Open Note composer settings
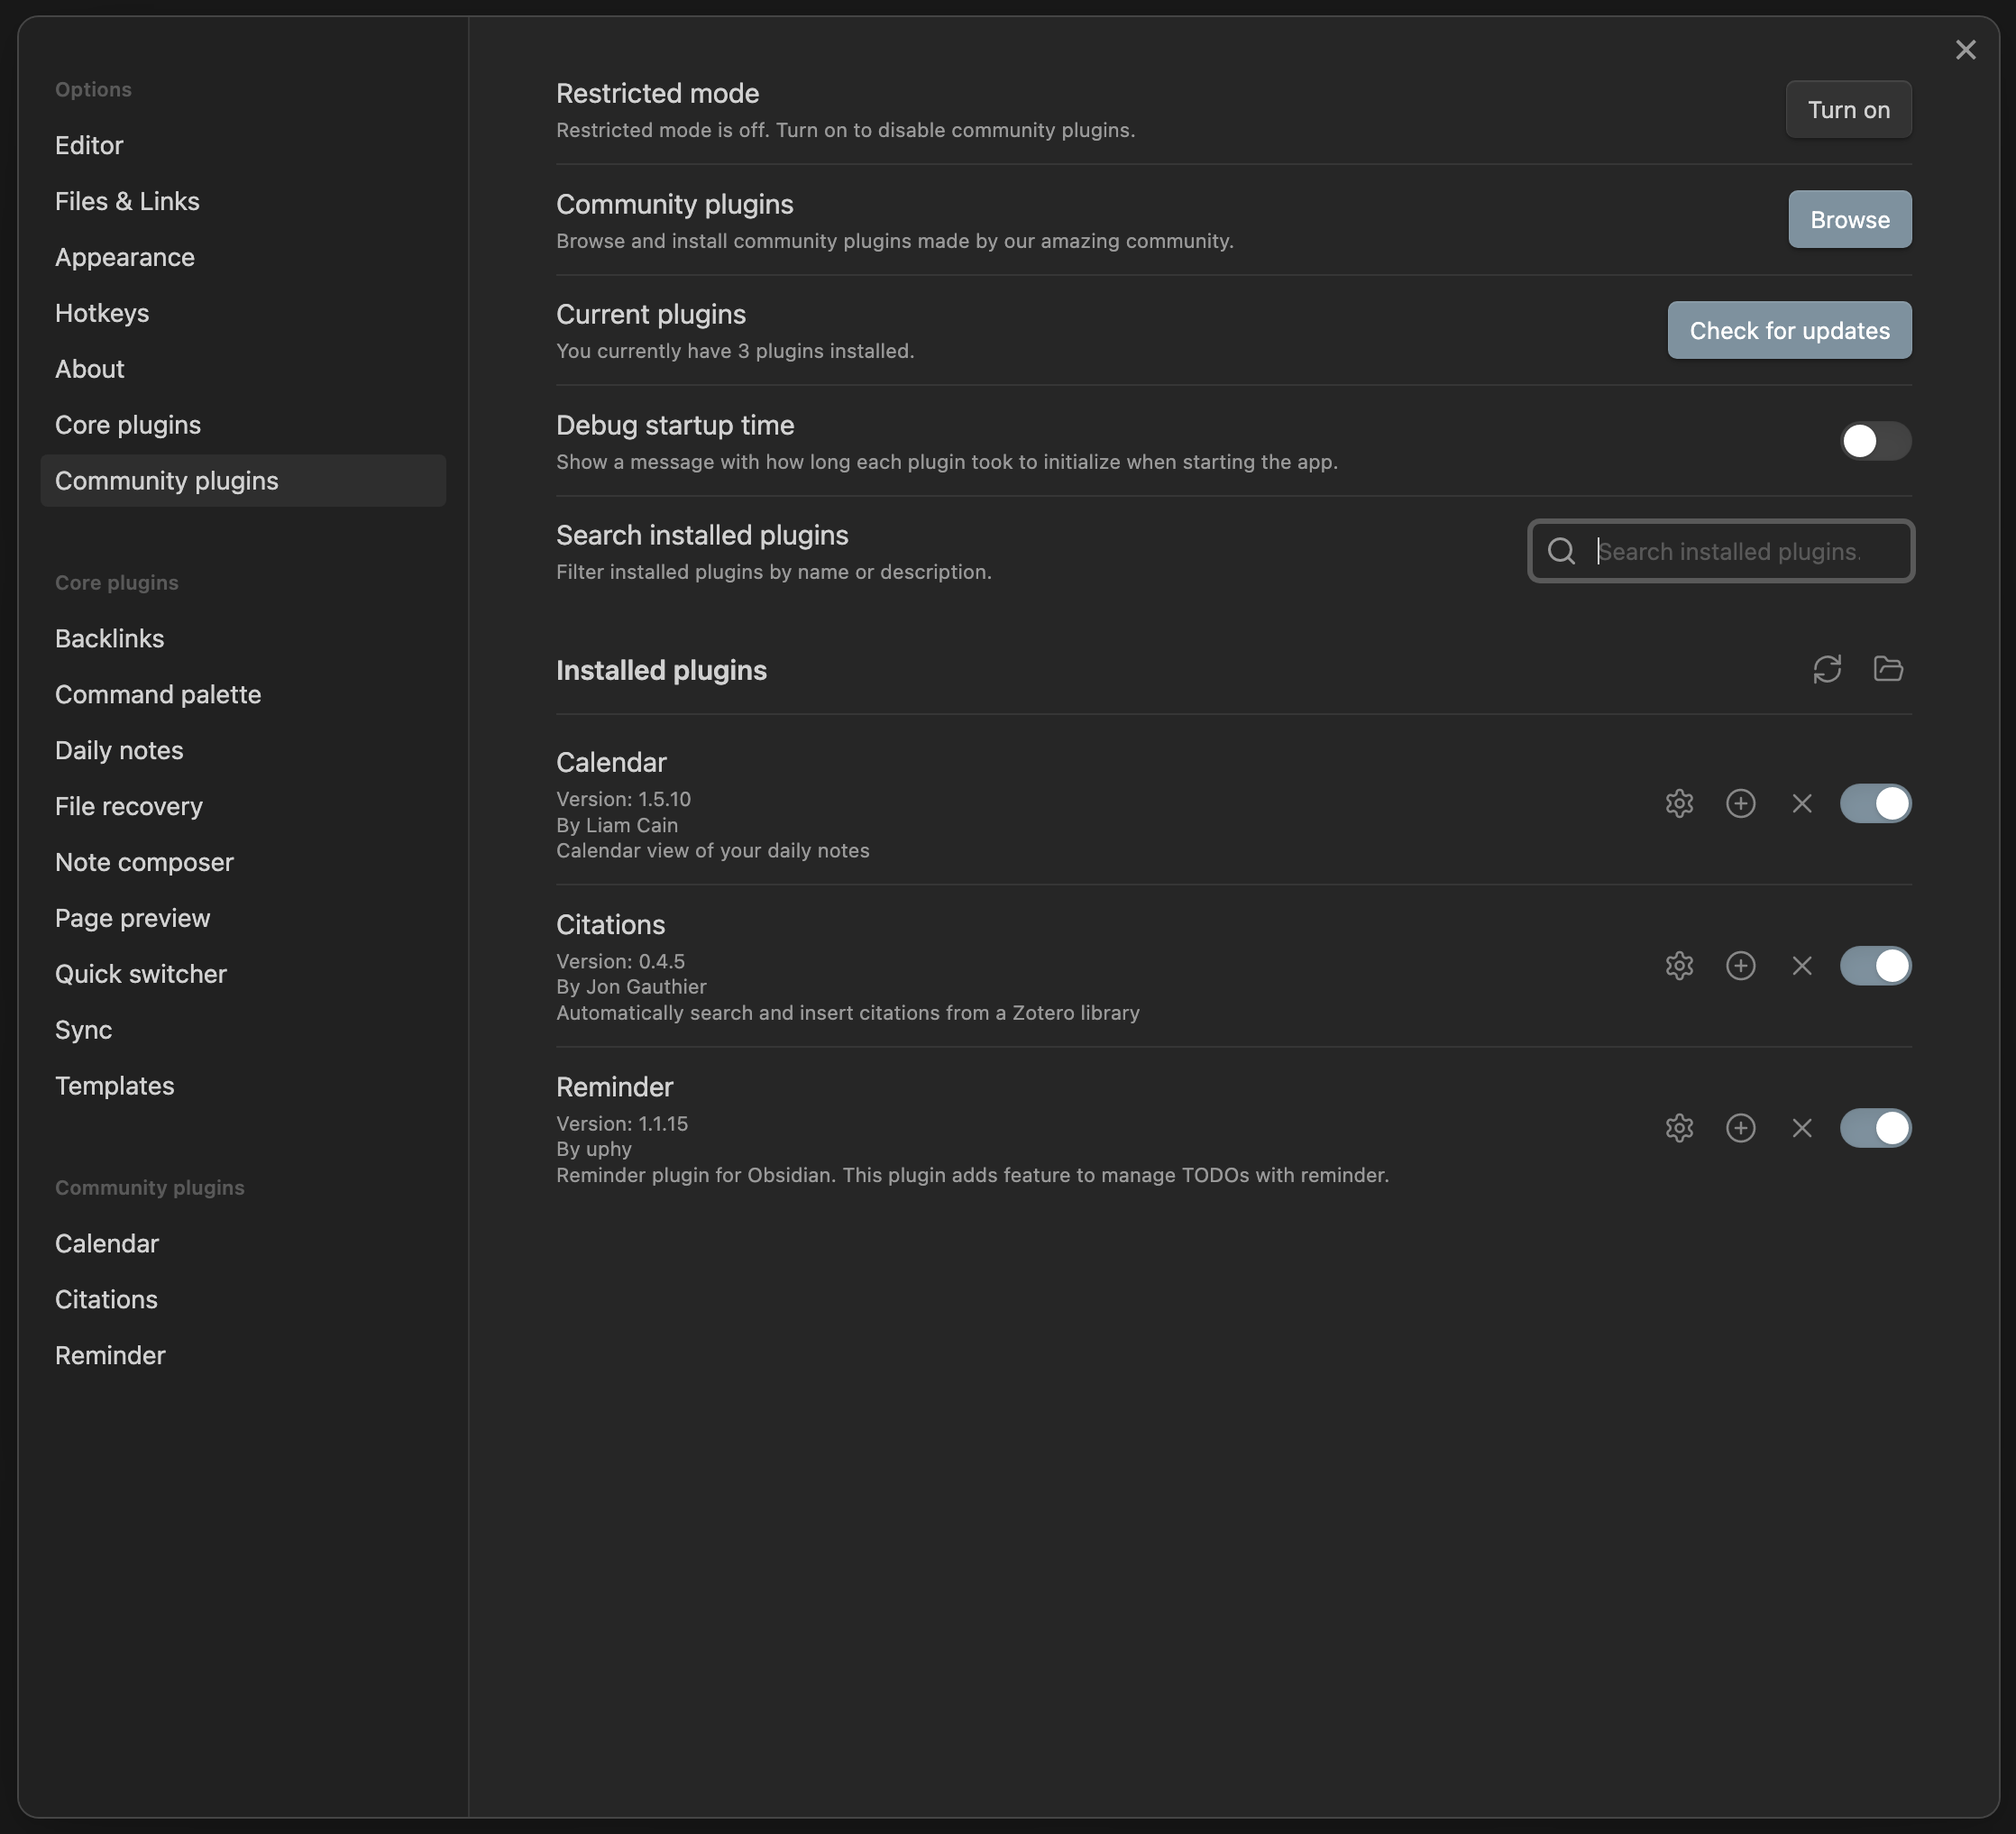The height and width of the screenshot is (1834, 2016). (x=243, y=862)
